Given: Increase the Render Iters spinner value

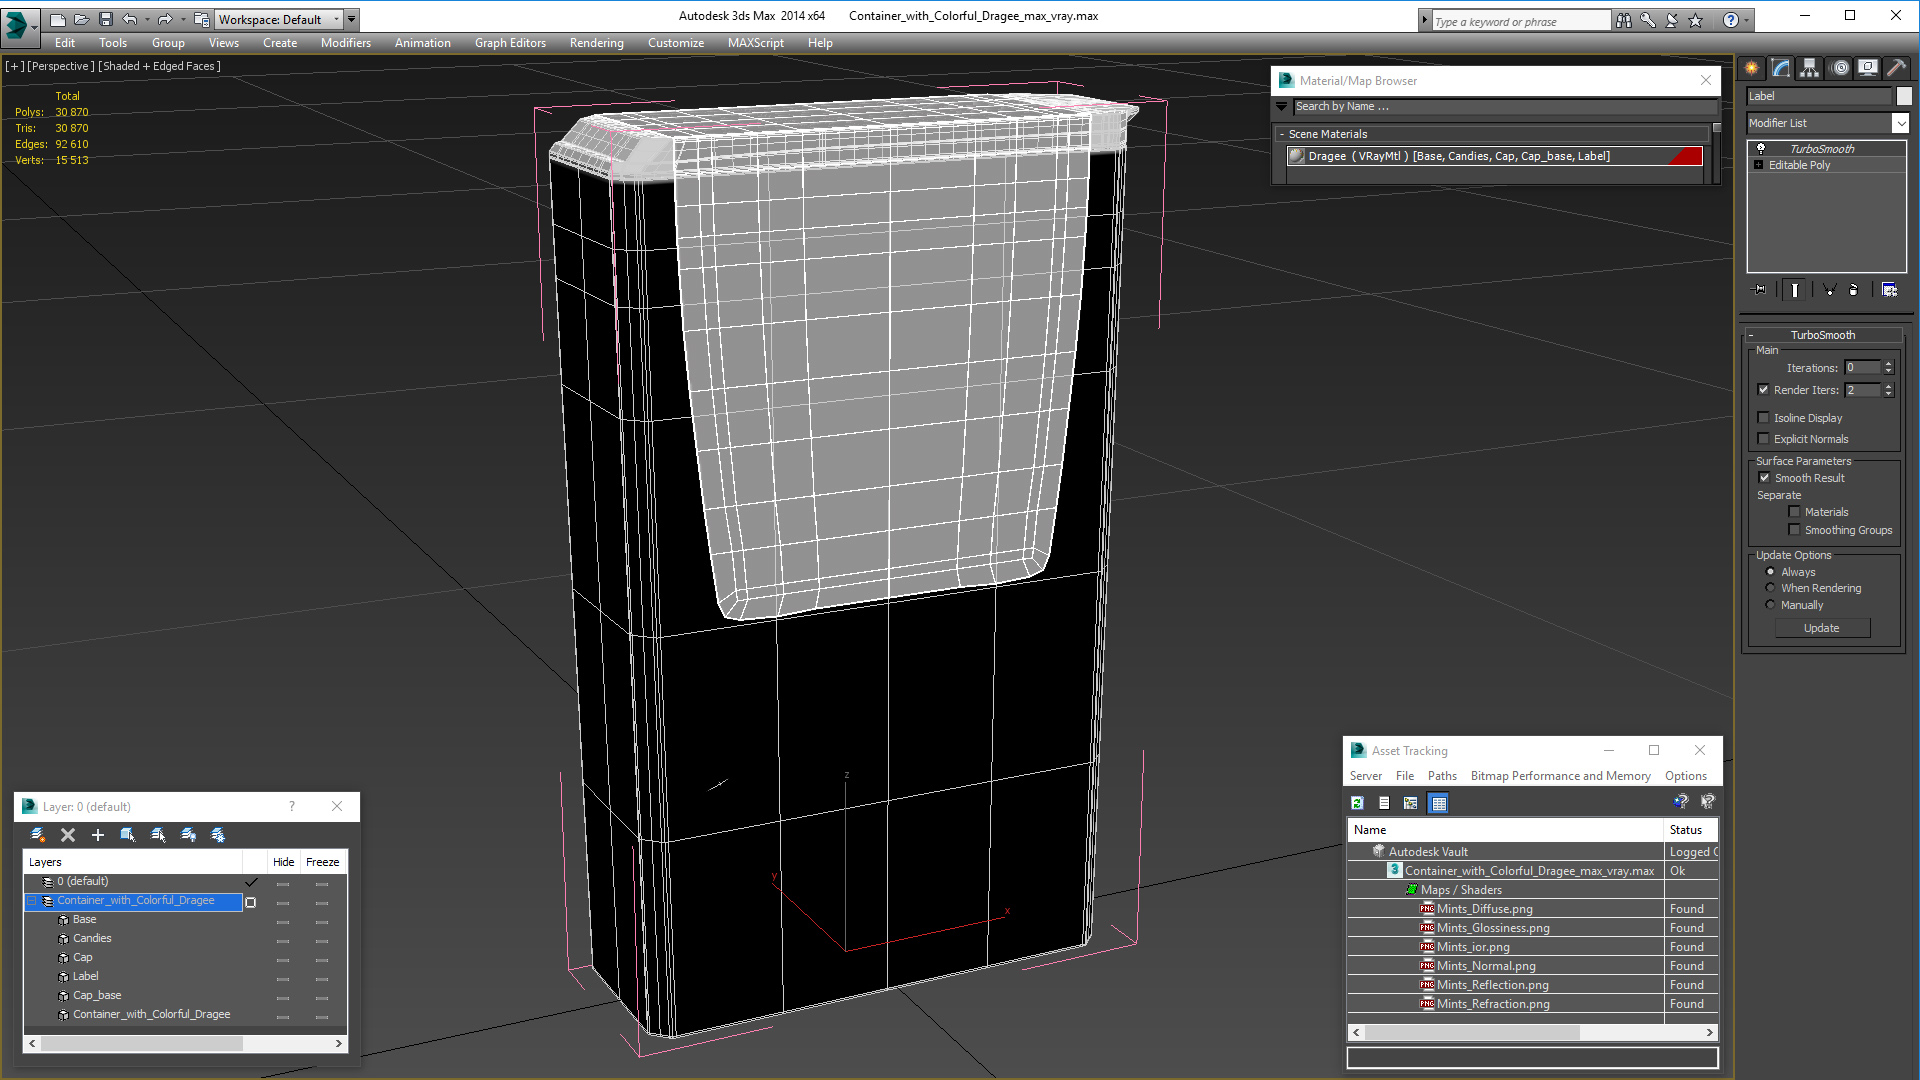Looking at the screenshot, I should (x=1888, y=386).
